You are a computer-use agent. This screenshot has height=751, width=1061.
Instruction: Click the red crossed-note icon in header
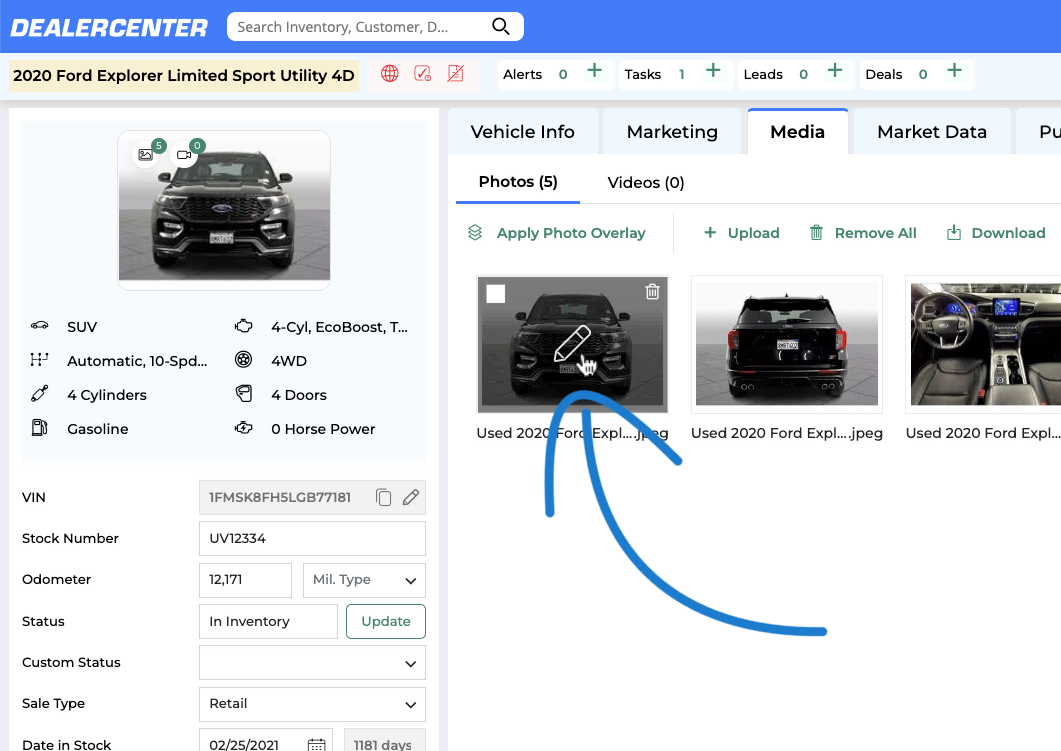click(x=455, y=74)
